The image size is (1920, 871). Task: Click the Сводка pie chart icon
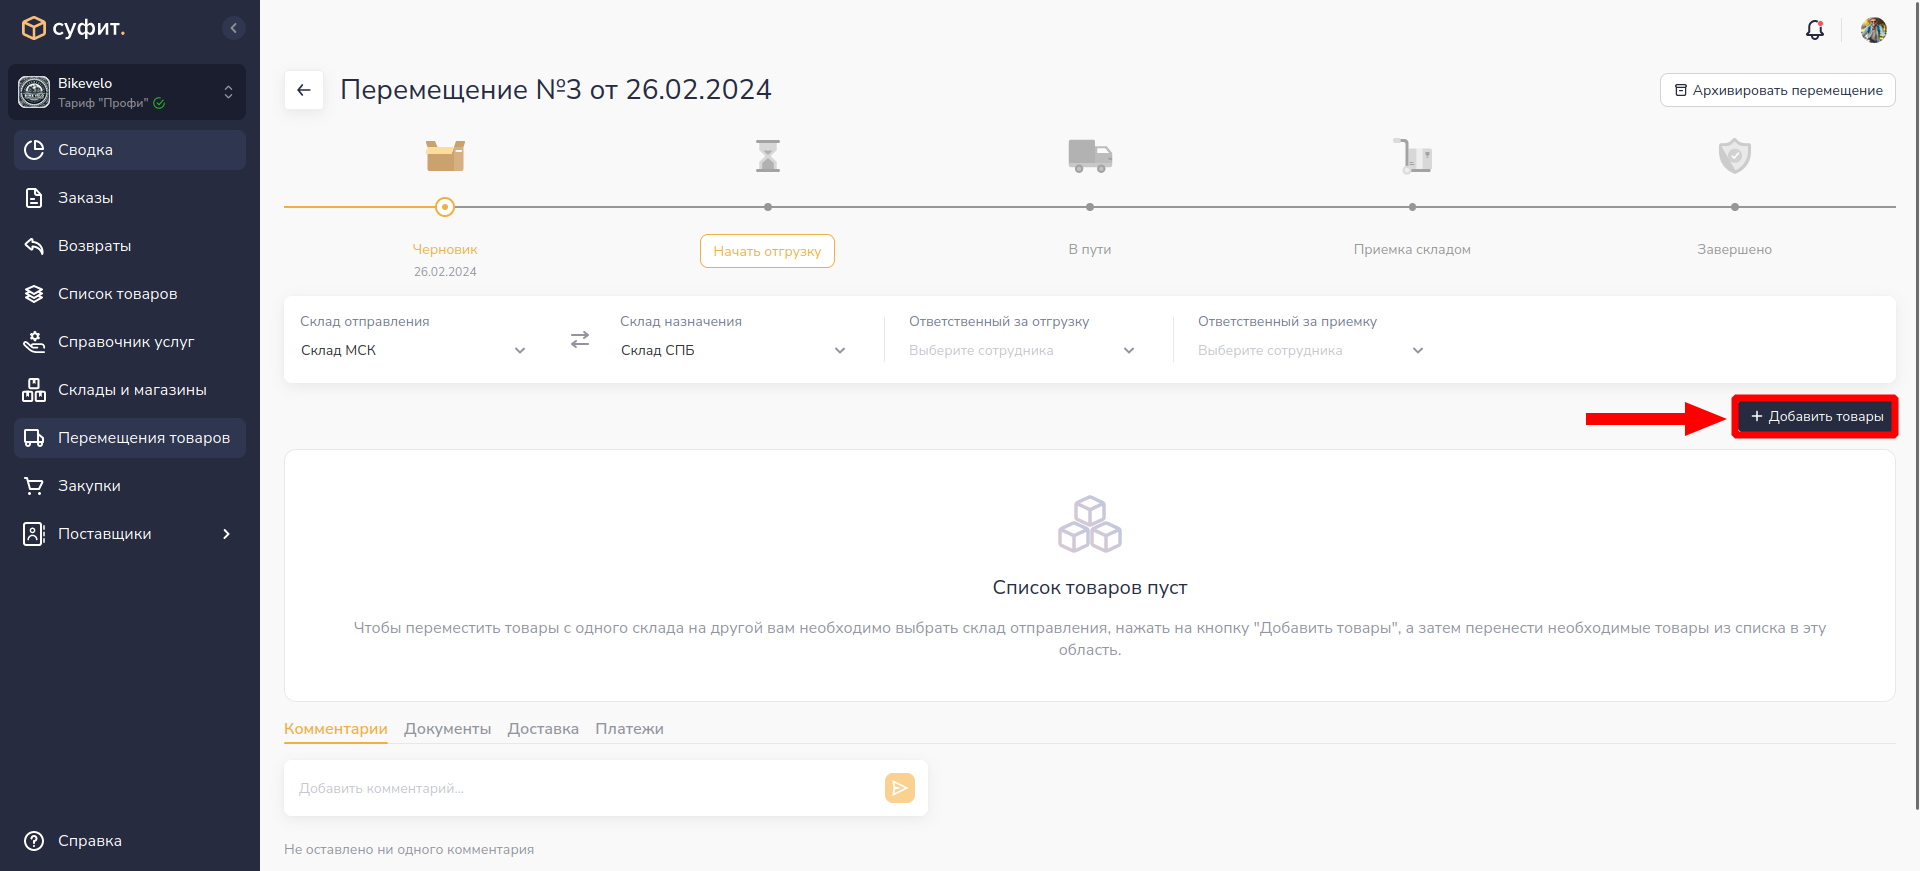[34, 150]
